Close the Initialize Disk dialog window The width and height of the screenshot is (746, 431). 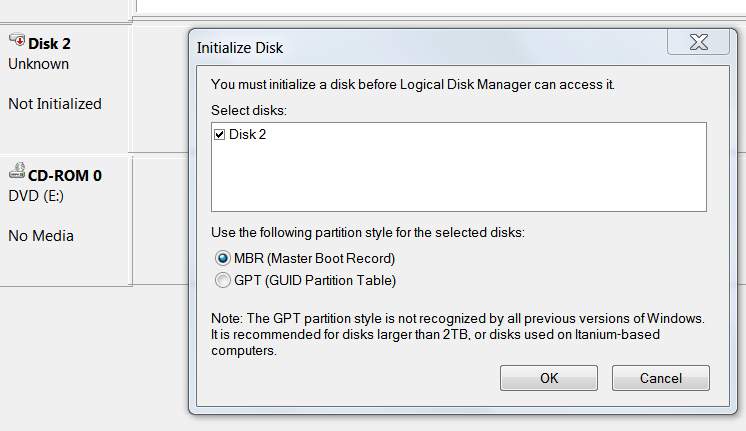[698, 42]
